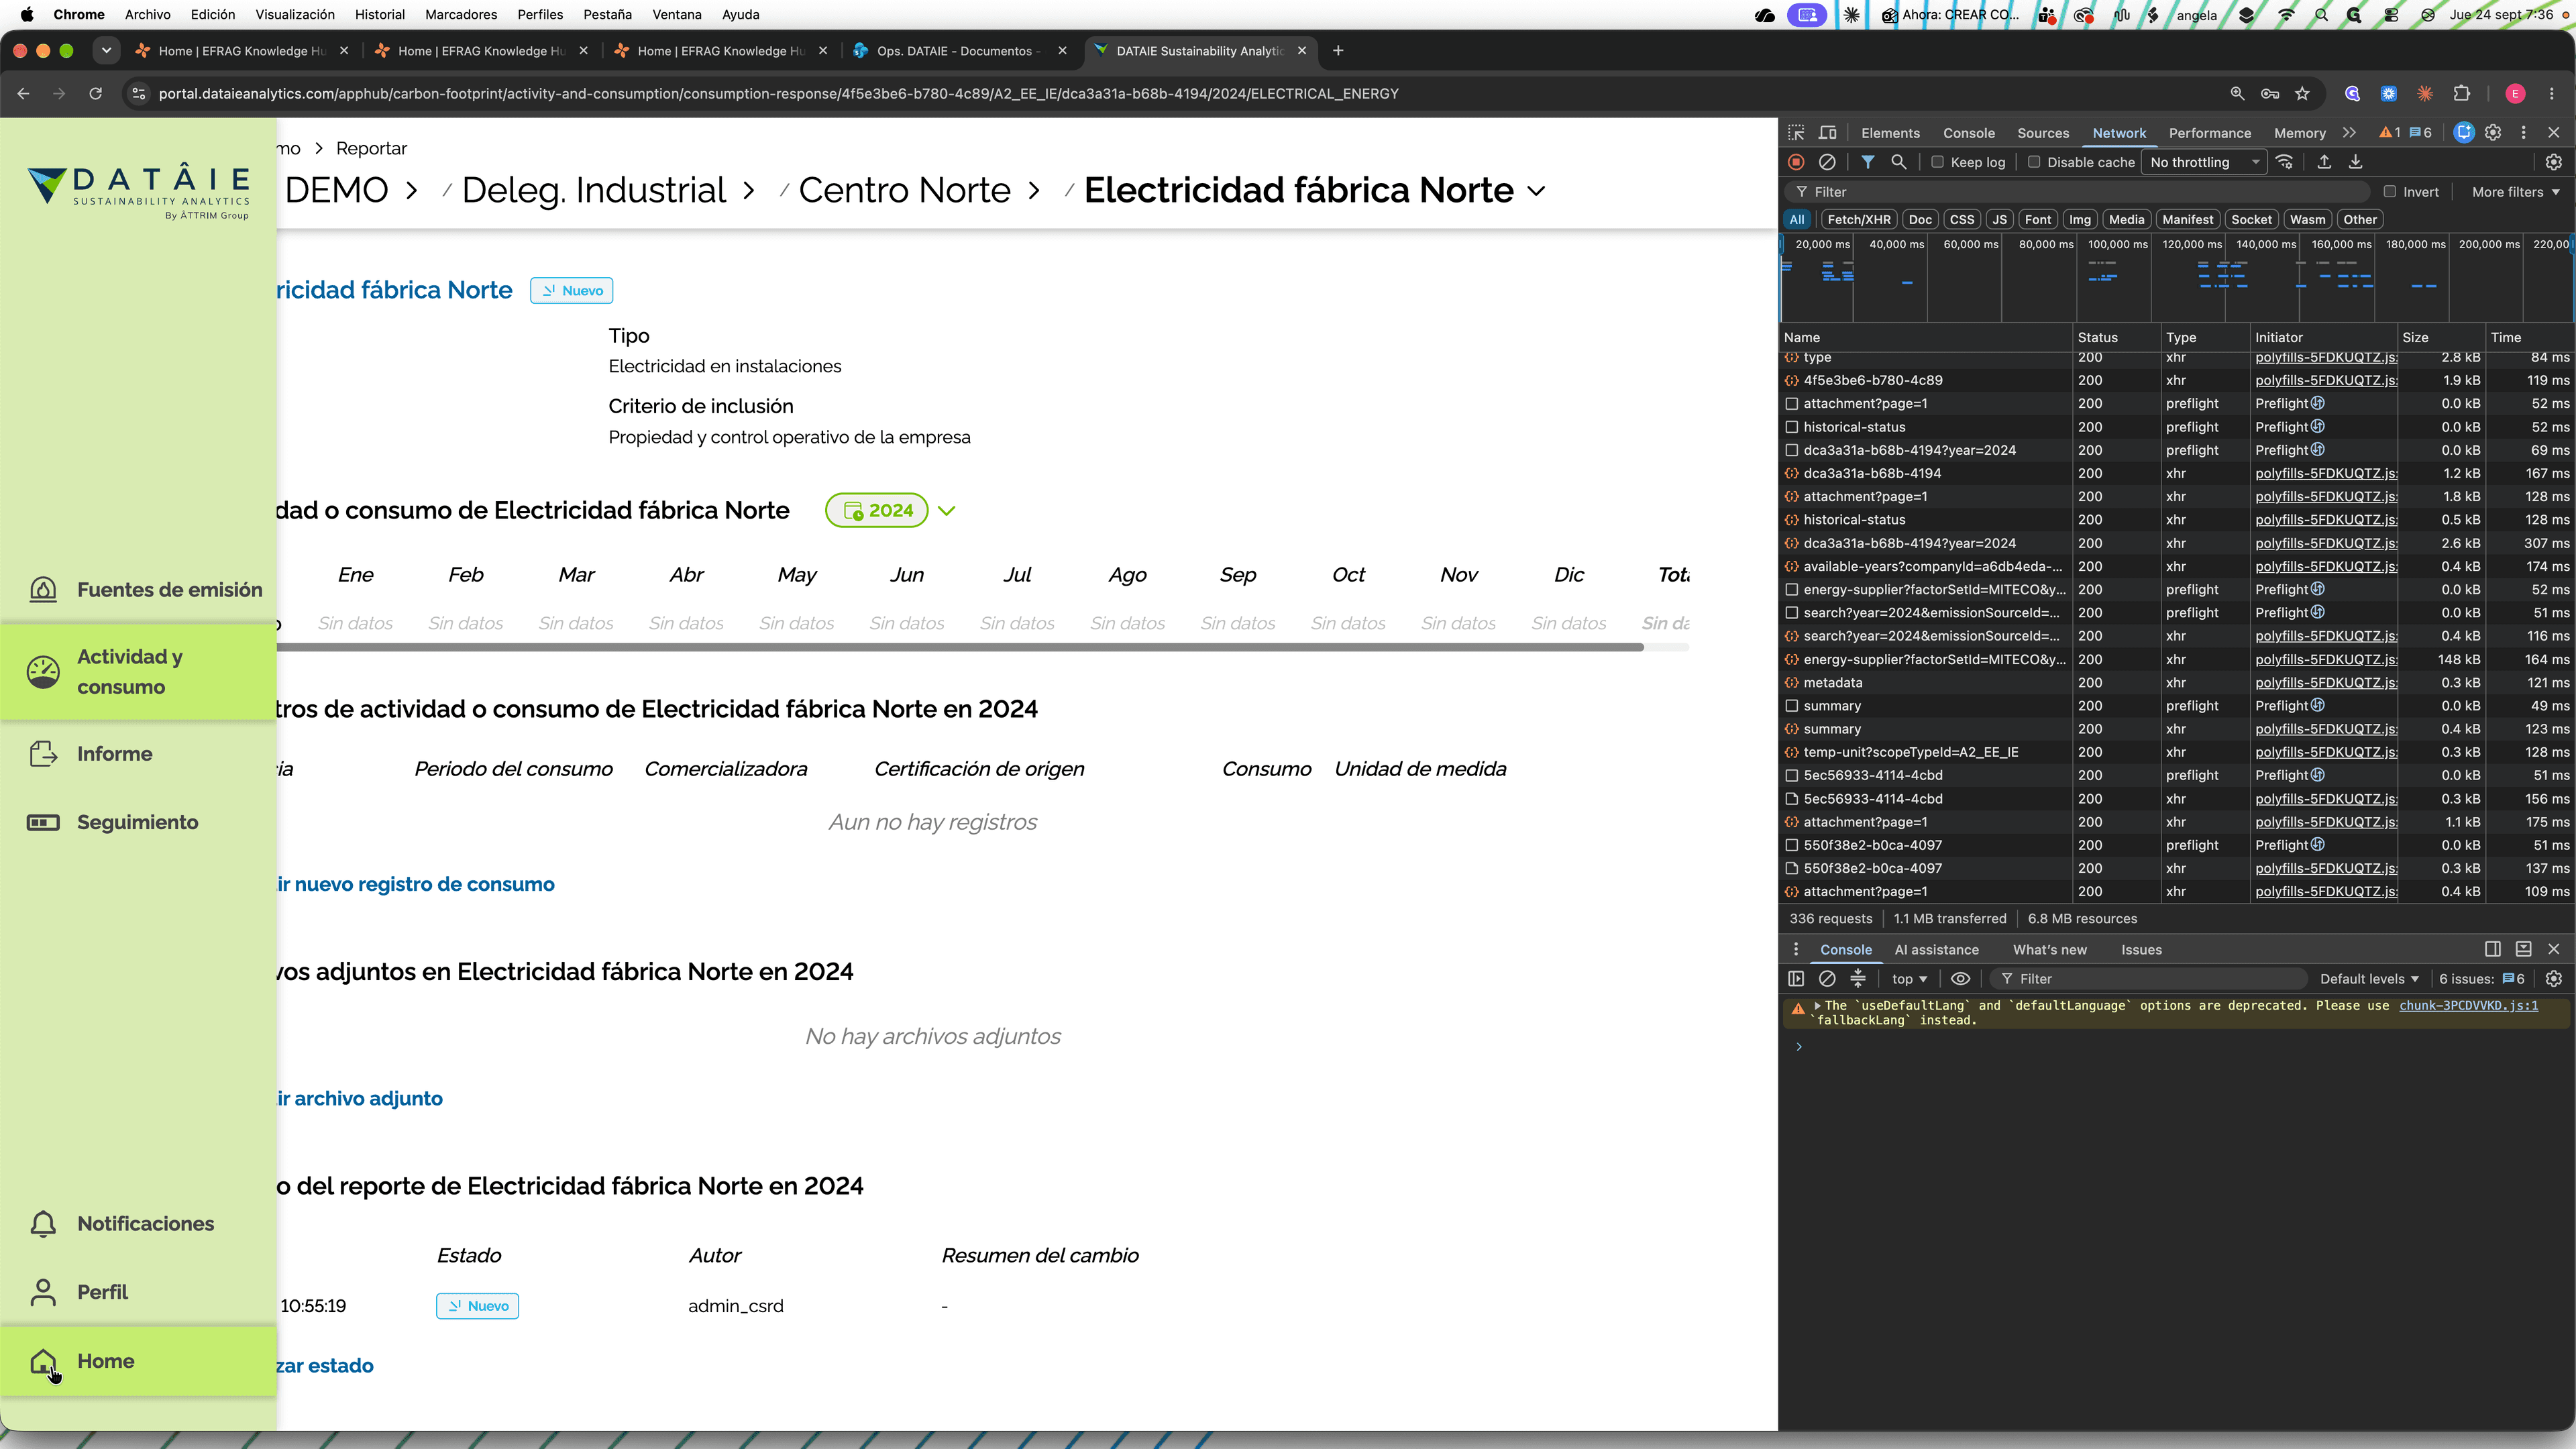This screenshot has height=1449, width=2576.
Task: Clear the console with the clear icon
Action: 1827,979
